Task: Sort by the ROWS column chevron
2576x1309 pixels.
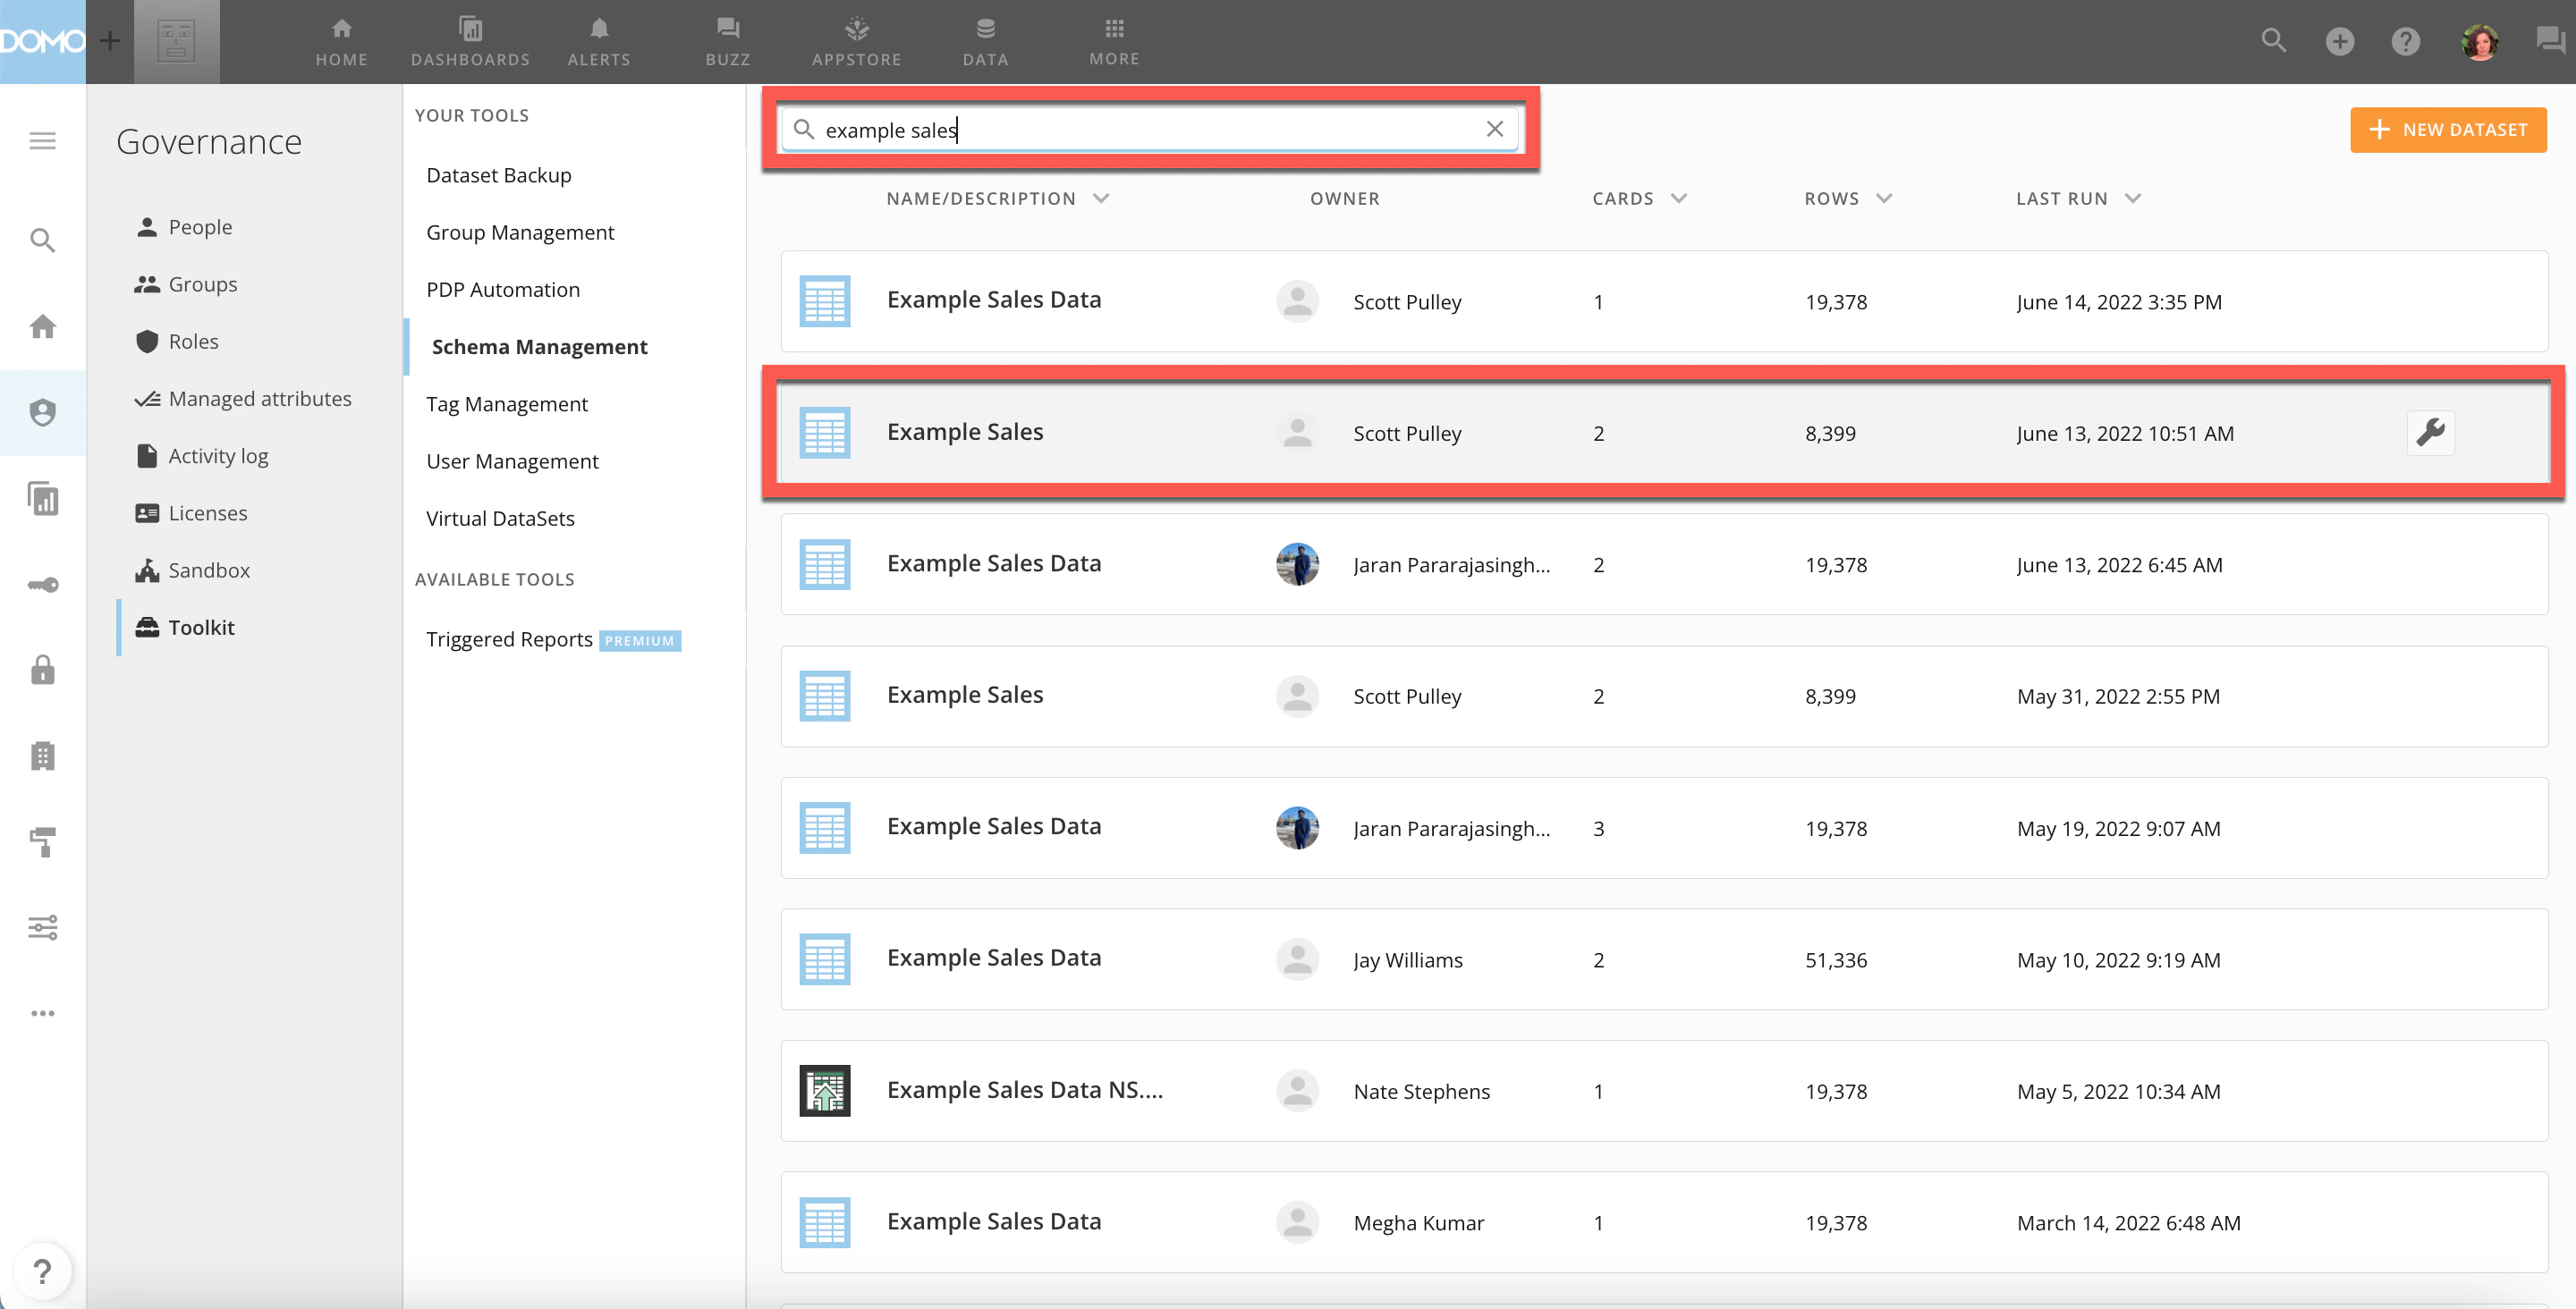Action: [1884, 198]
